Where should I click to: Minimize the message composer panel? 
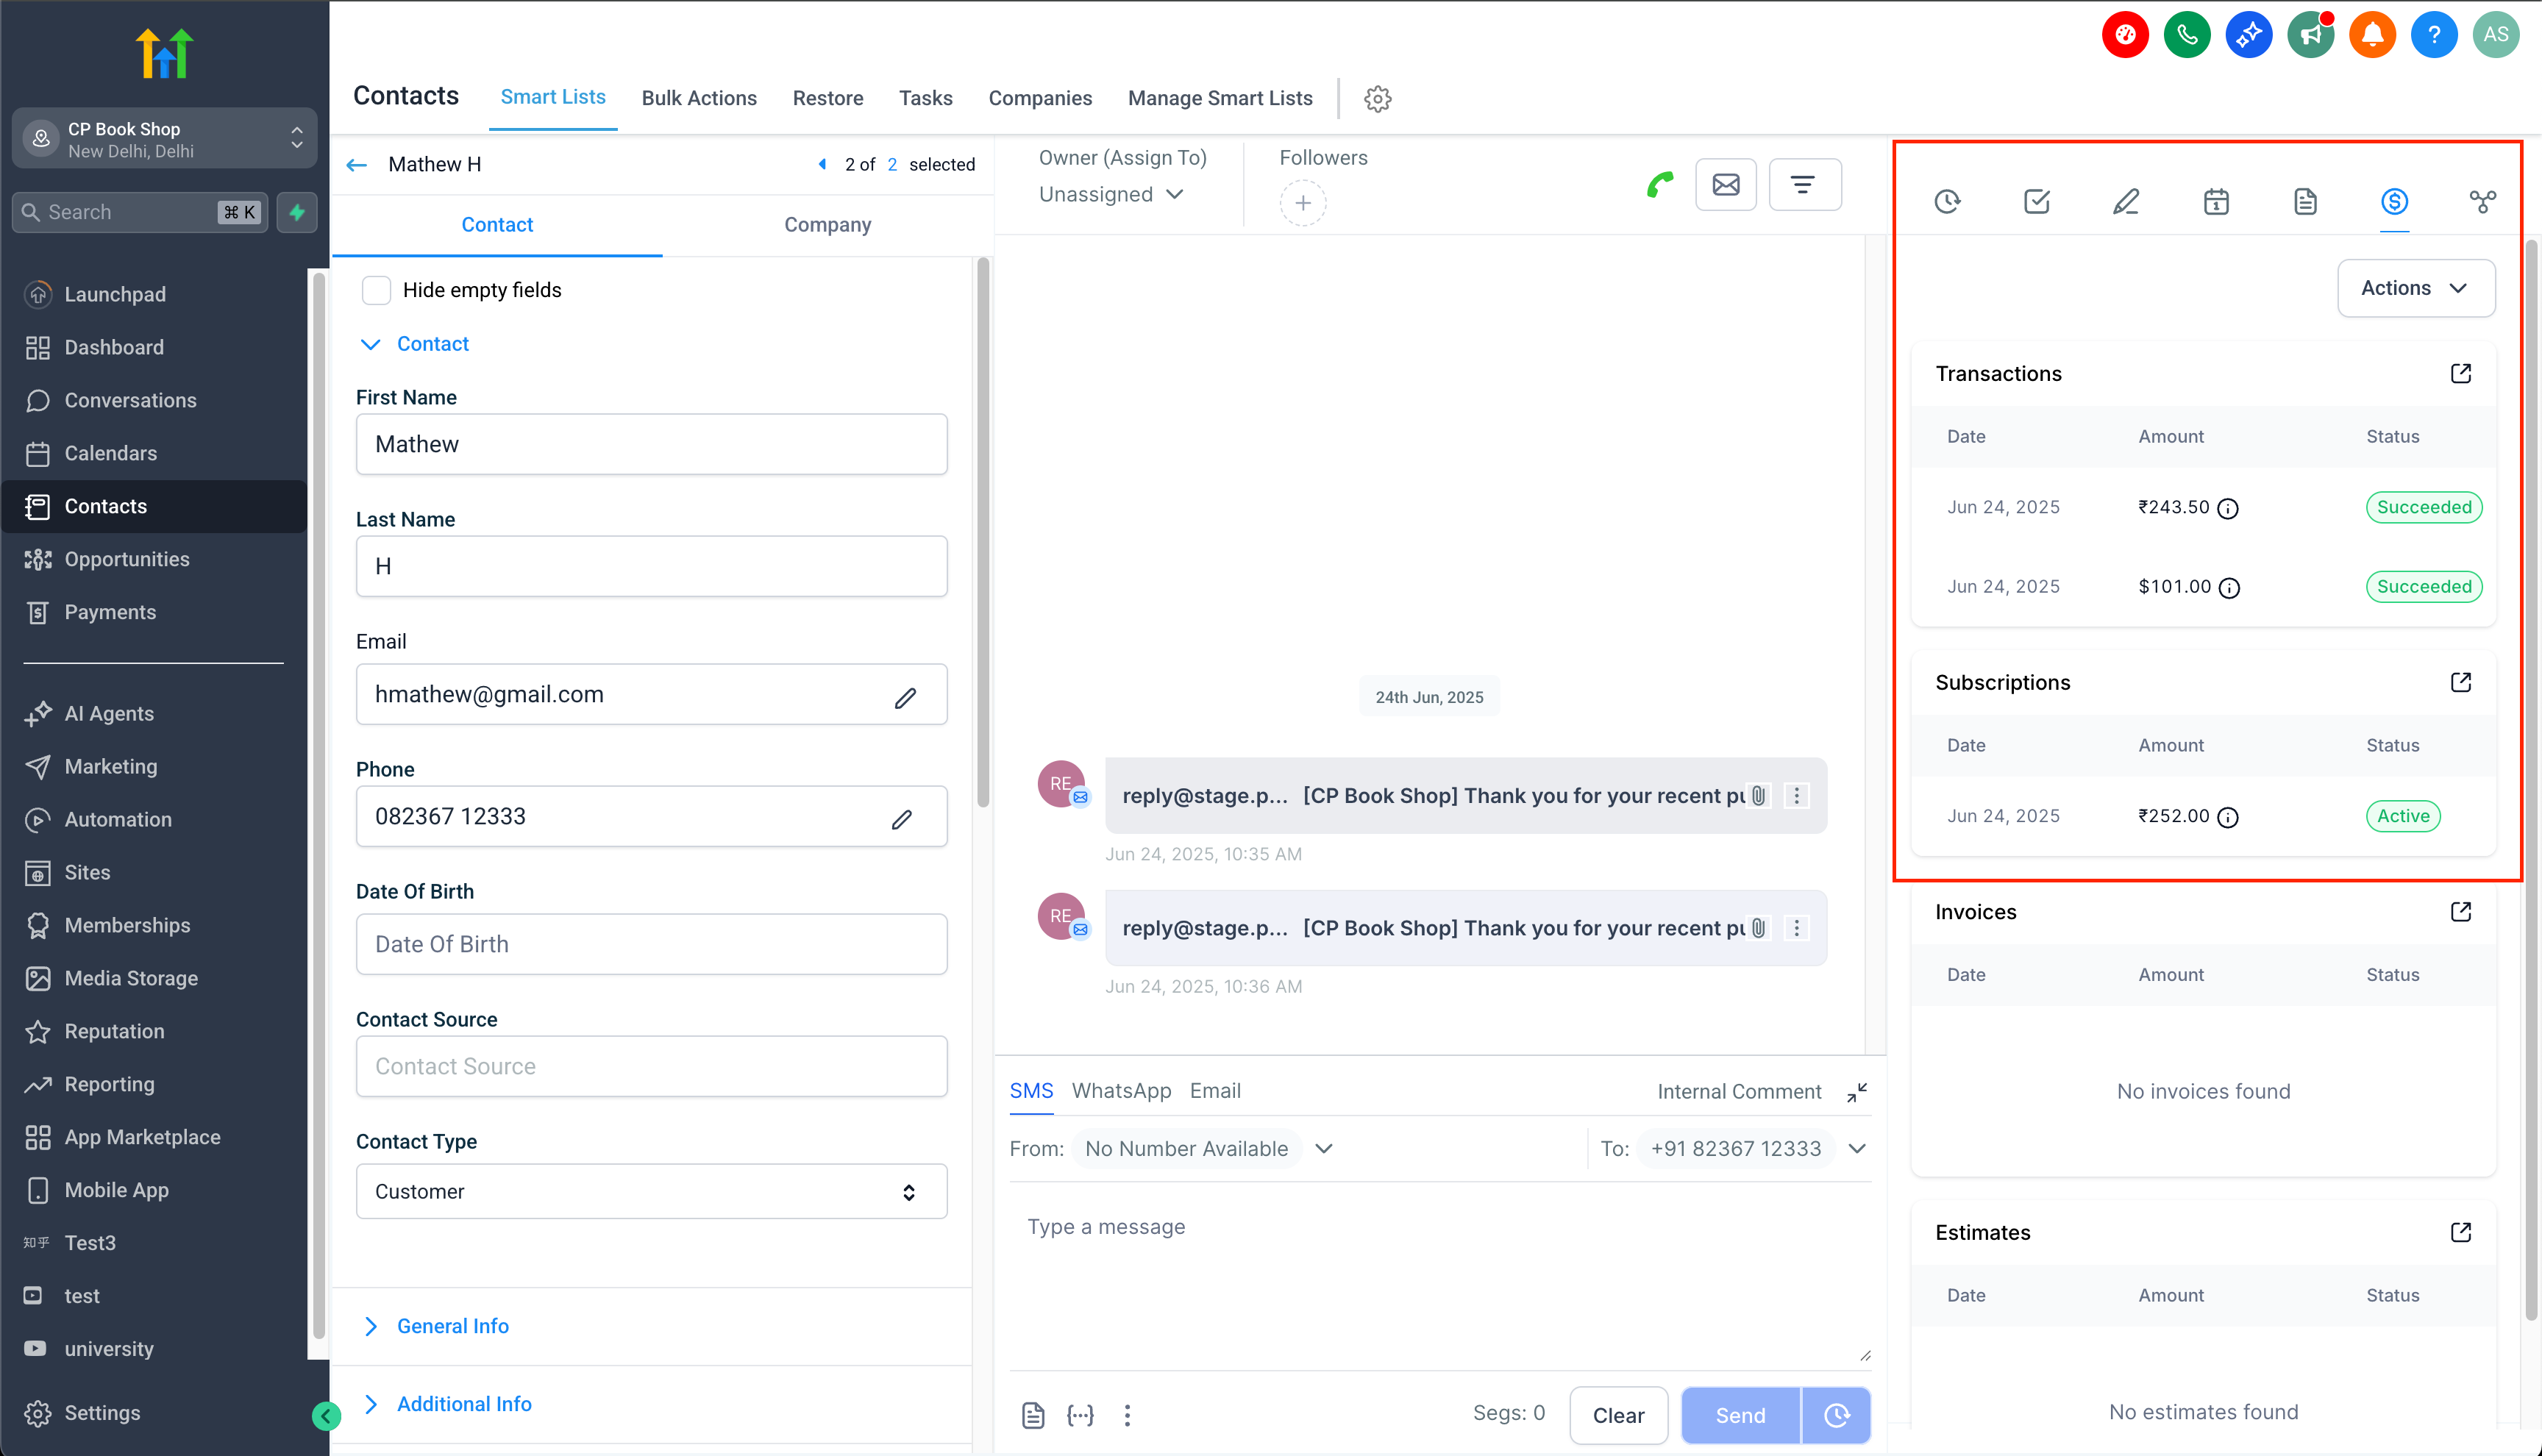[x=1857, y=1092]
